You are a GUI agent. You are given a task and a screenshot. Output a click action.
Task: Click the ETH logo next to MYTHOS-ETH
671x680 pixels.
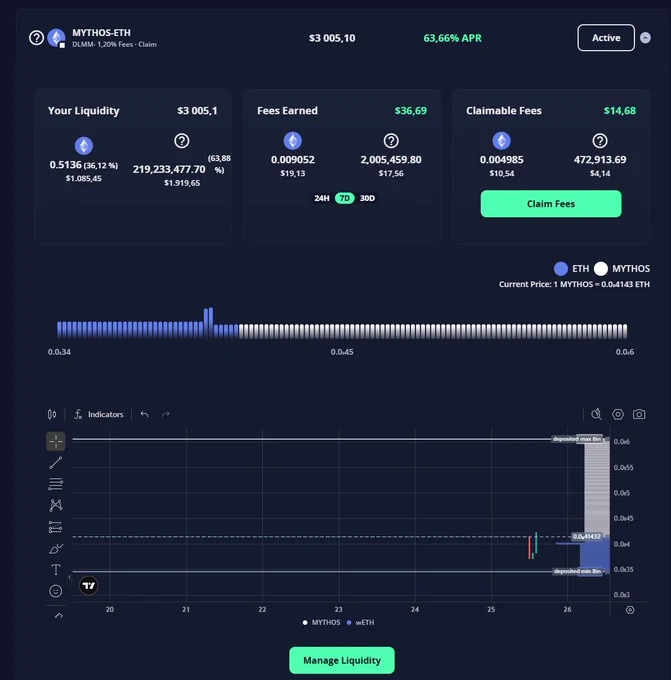(56, 38)
